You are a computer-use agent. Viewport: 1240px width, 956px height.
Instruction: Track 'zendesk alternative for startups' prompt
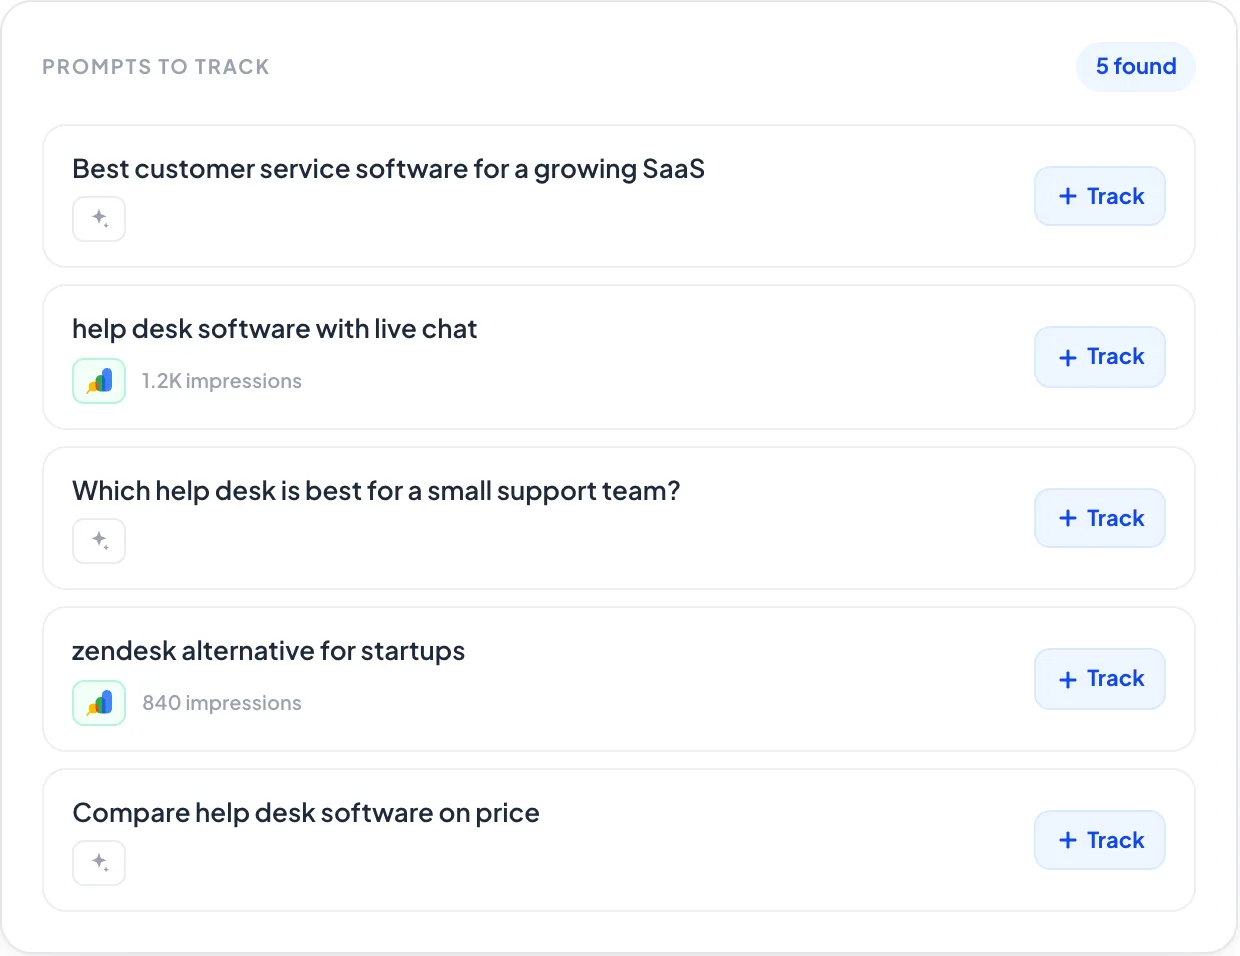(x=1100, y=679)
